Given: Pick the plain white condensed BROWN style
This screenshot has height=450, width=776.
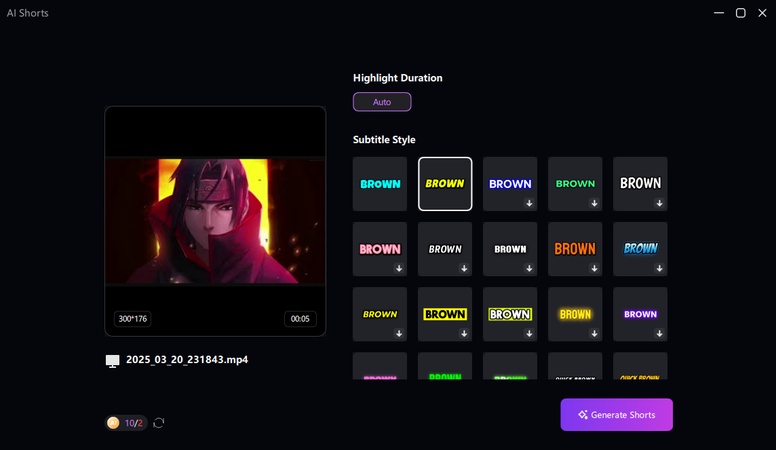Looking at the screenshot, I should pyautogui.click(x=640, y=184).
